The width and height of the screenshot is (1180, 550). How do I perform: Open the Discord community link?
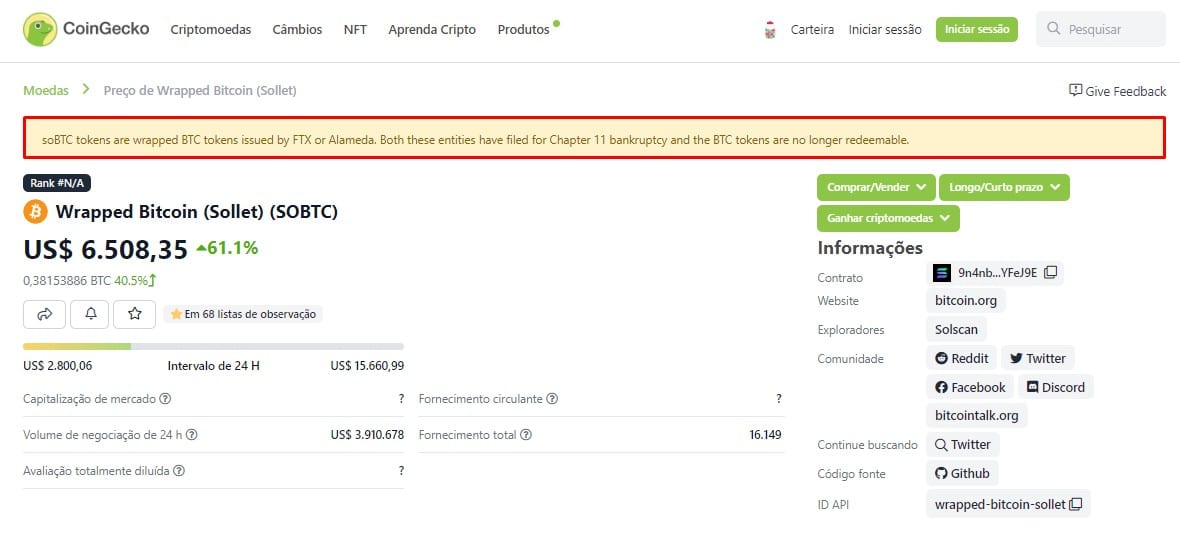(x=1056, y=387)
